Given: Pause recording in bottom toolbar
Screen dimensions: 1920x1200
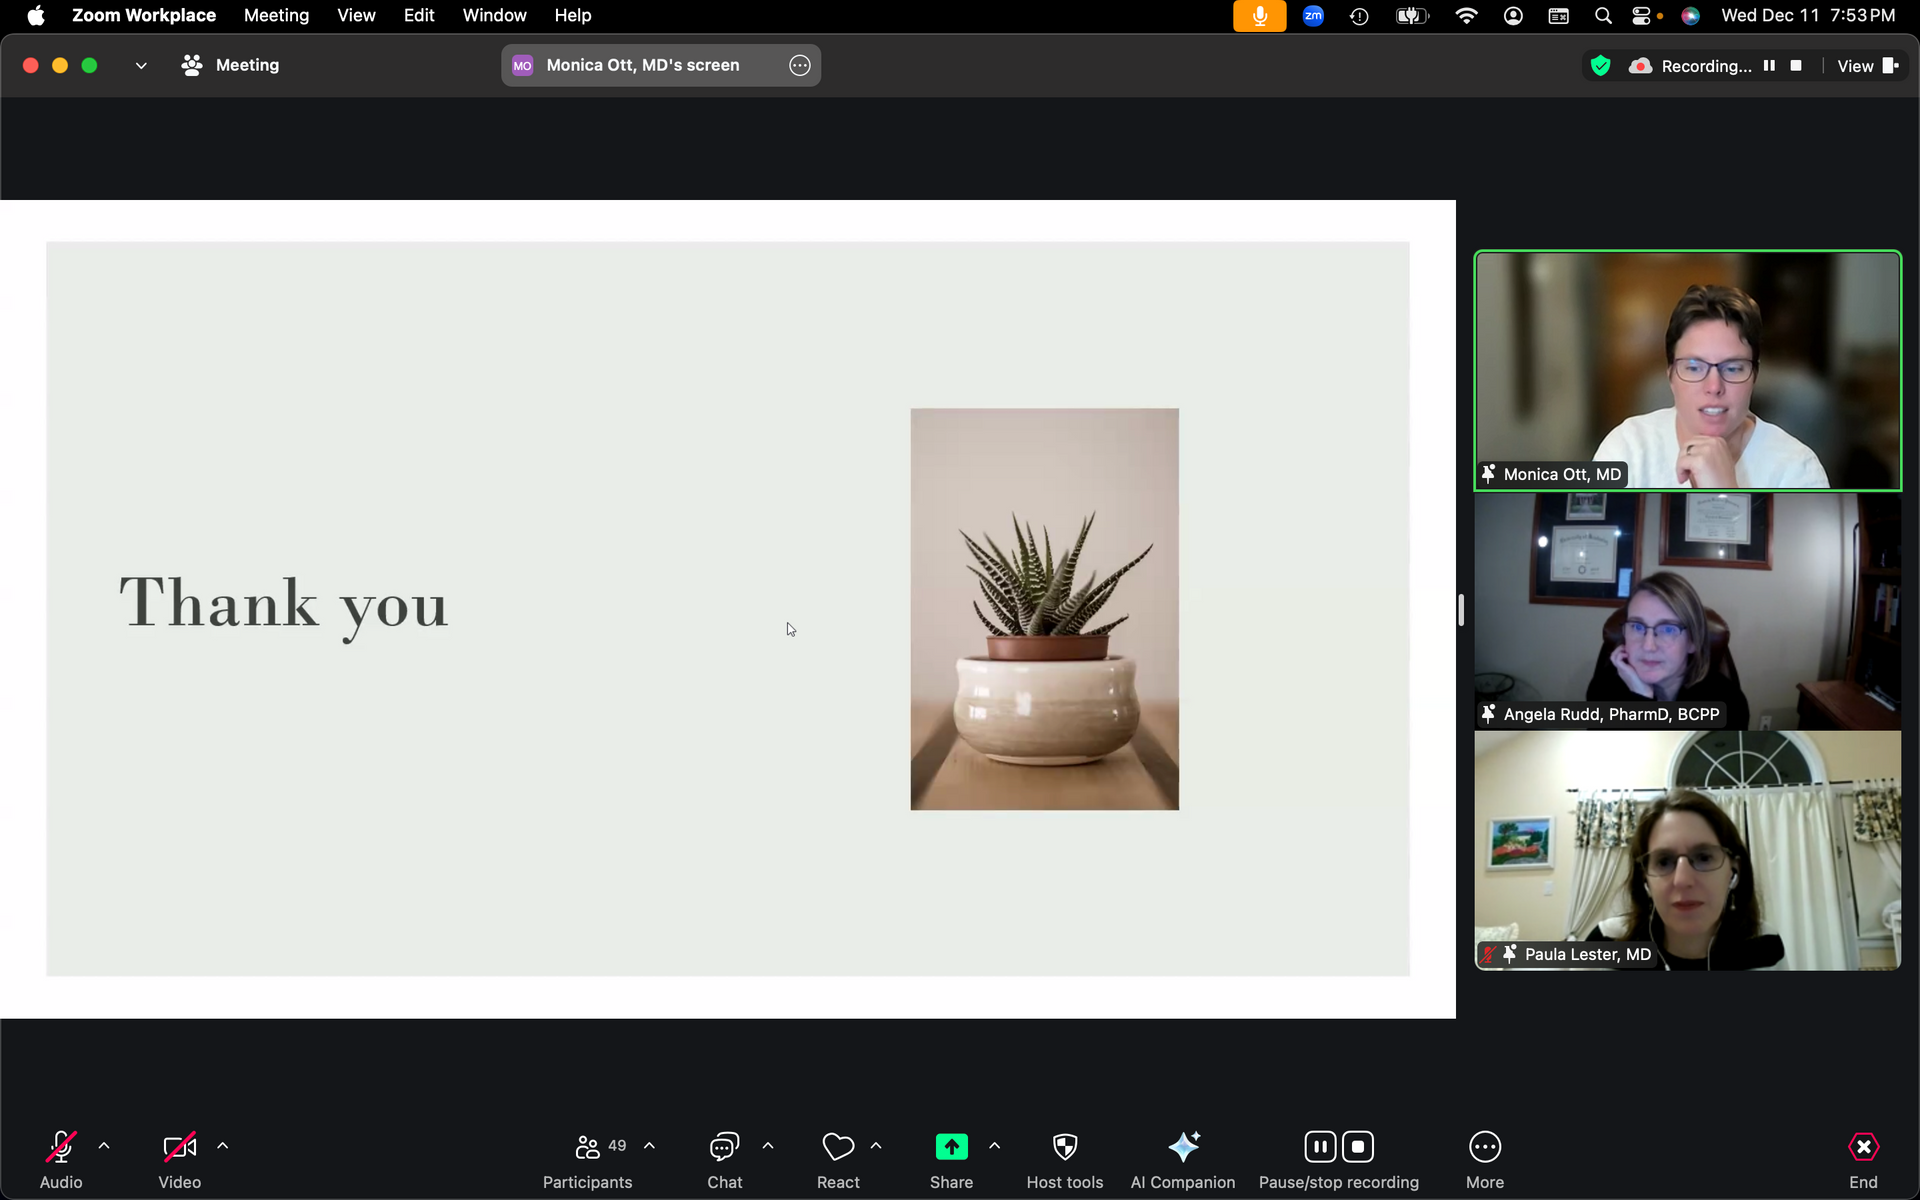Looking at the screenshot, I should [x=1320, y=1147].
